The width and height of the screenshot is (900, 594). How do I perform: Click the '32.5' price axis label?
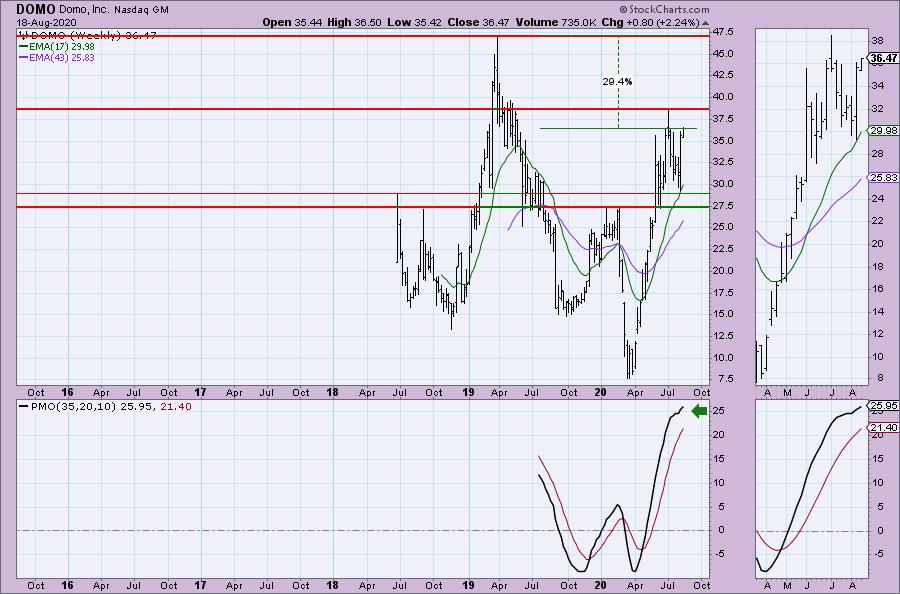click(723, 161)
